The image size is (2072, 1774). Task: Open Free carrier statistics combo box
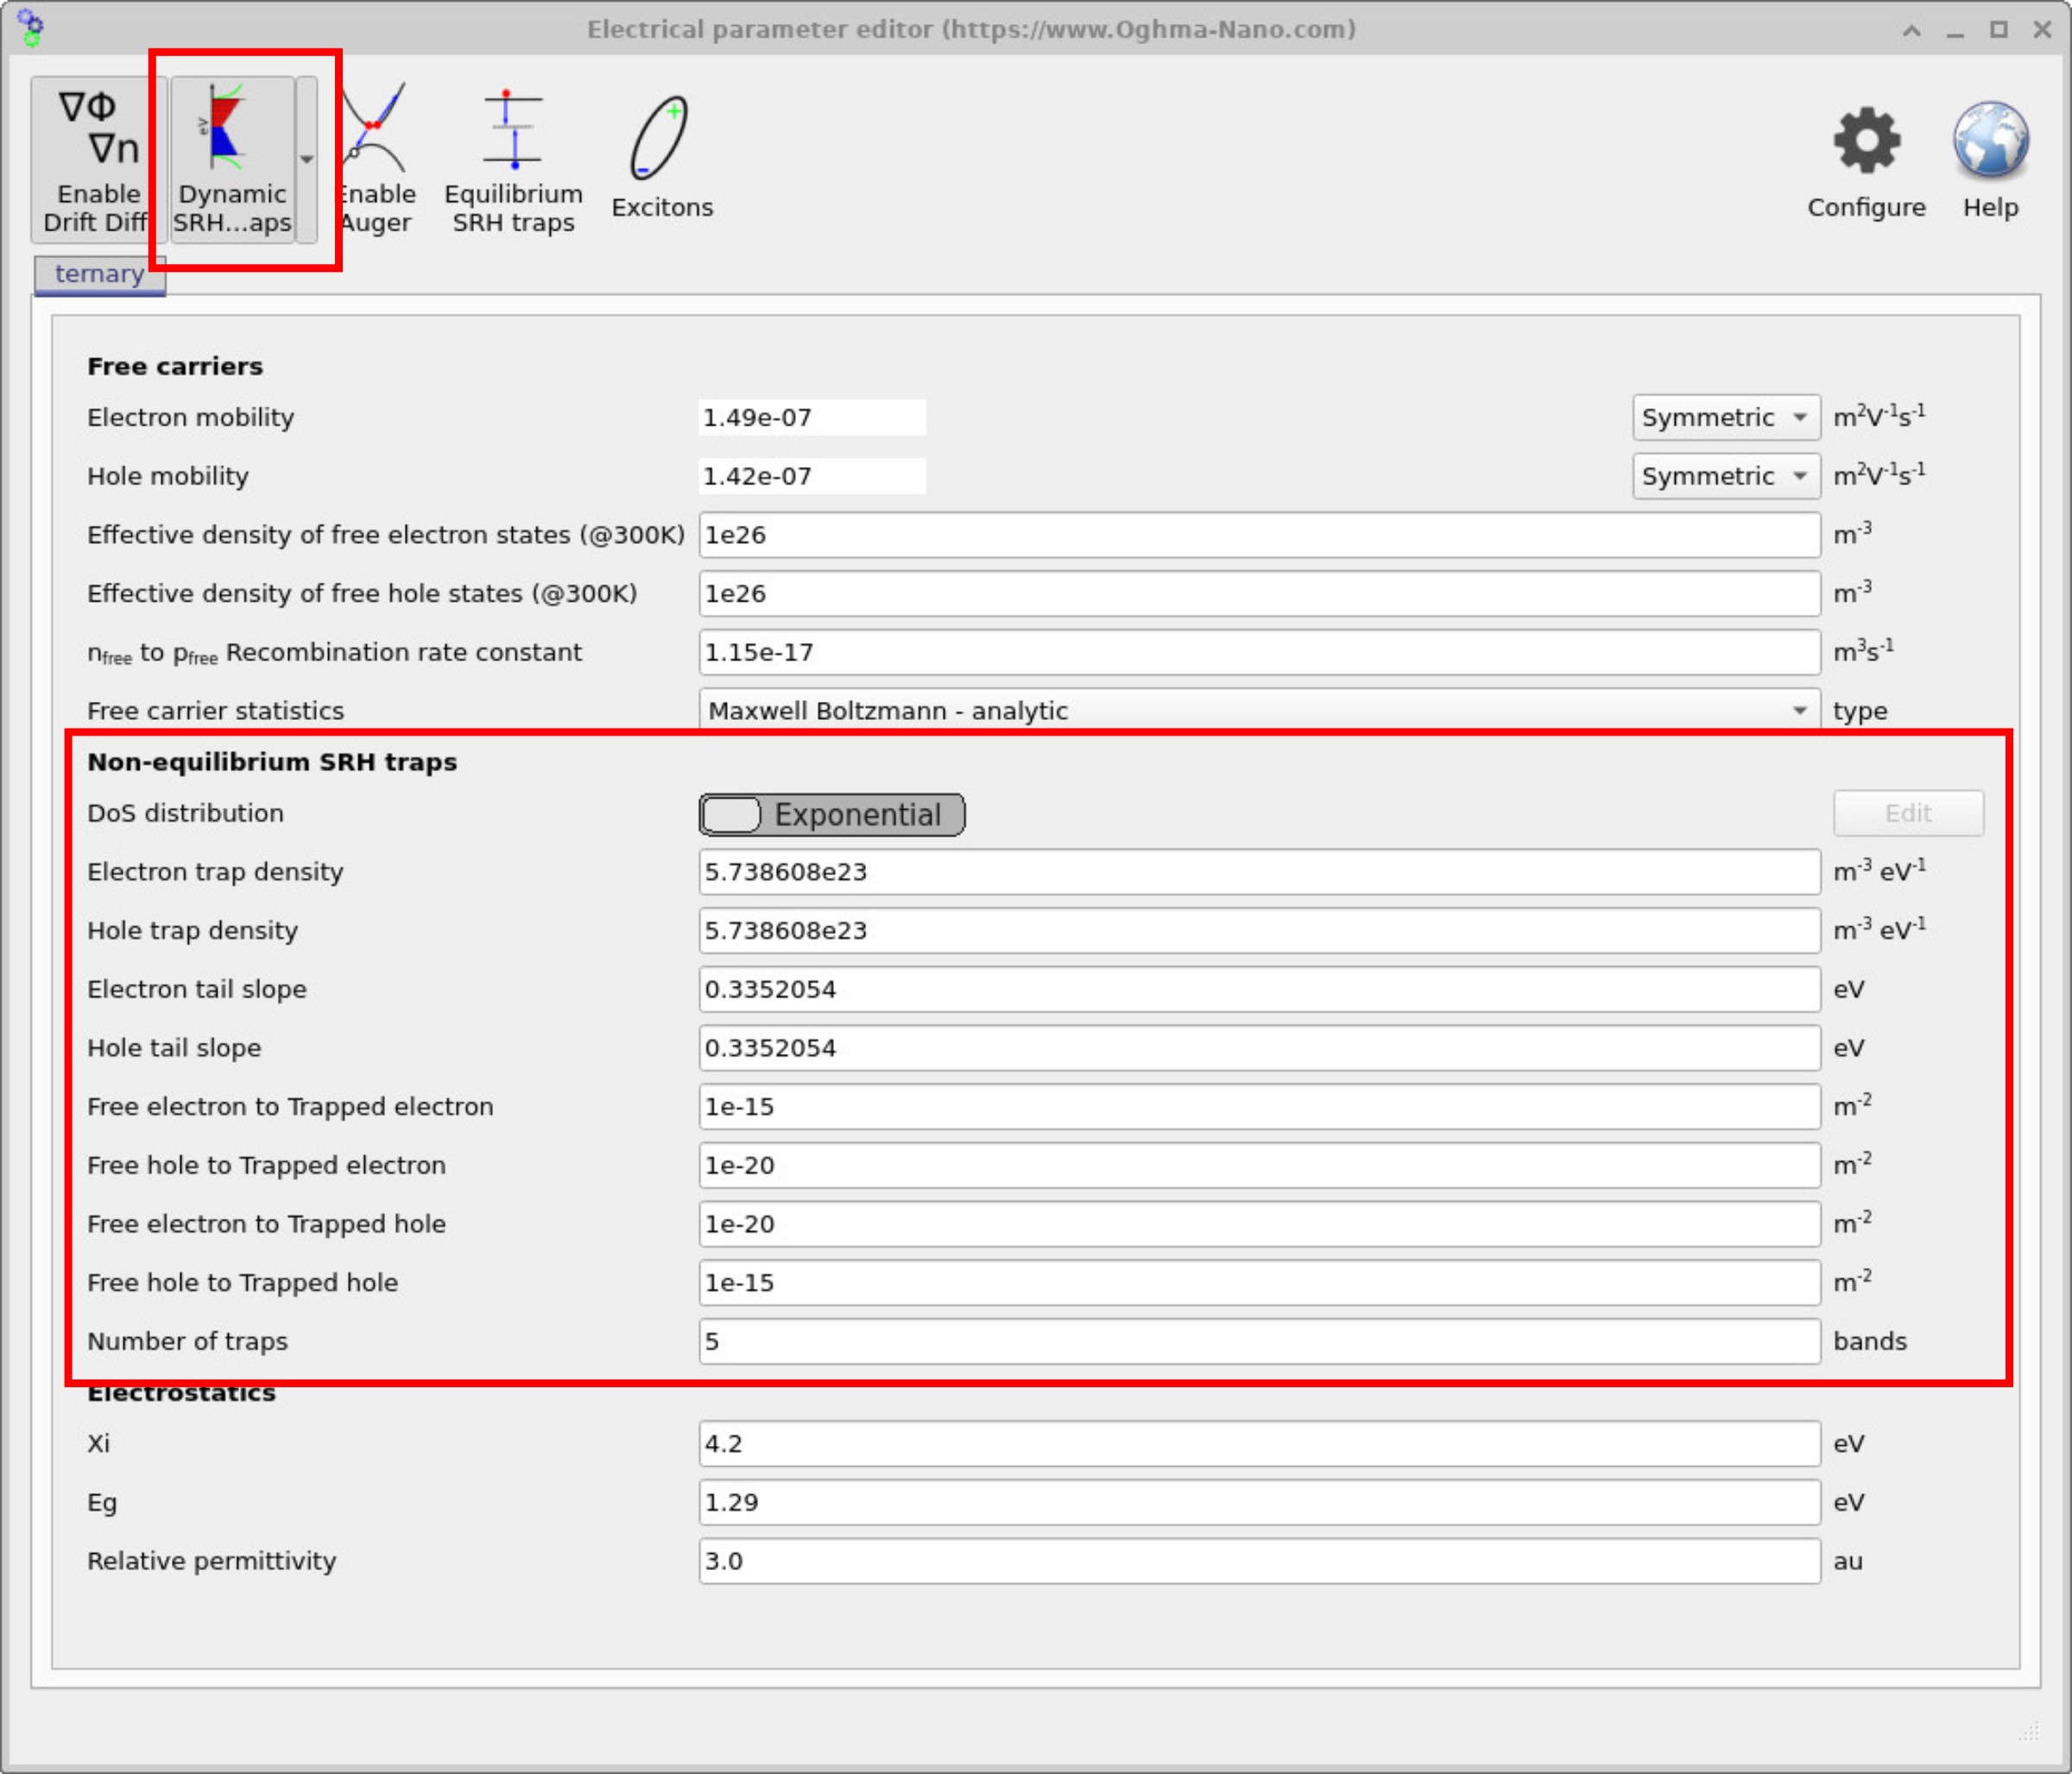coord(1258,710)
